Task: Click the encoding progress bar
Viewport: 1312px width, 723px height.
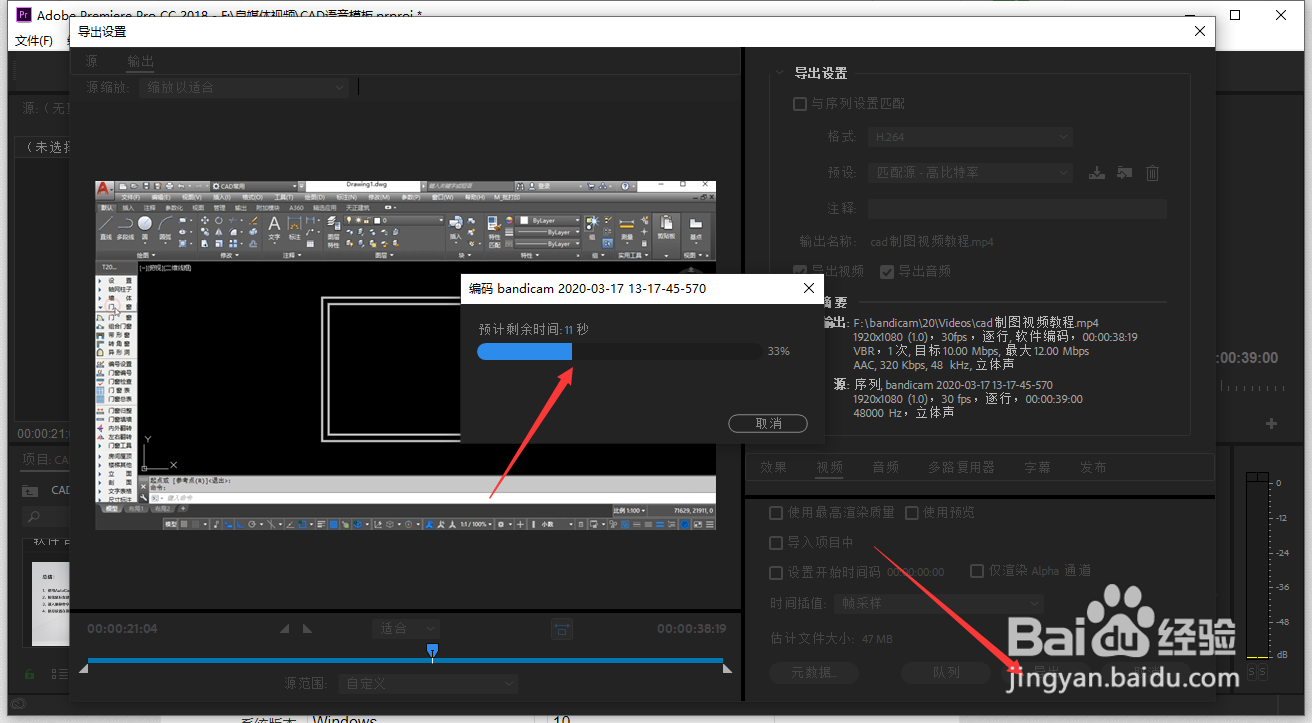Action: (619, 351)
